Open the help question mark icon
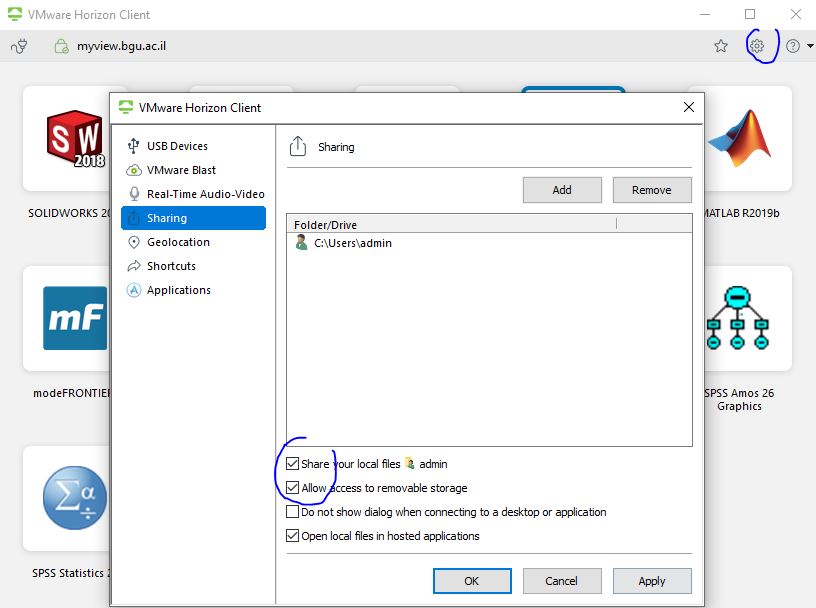Image resolution: width=816 pixels, height=608 pixels. point(793,46)
